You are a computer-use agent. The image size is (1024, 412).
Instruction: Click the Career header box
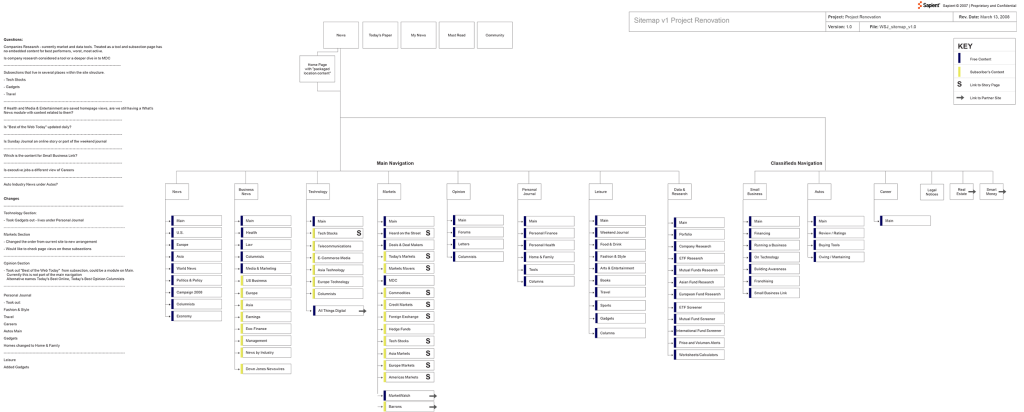click(886, 192)
